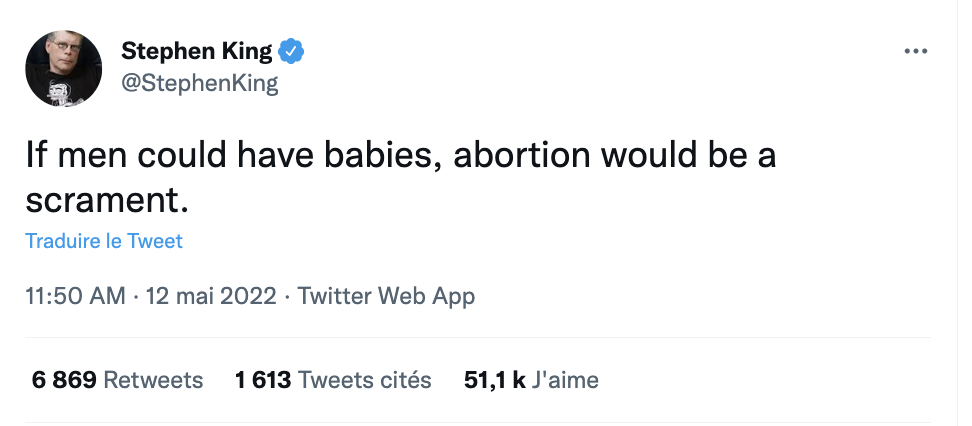Click the 51,1 k likes number

pyautogui.click(x=495, y=380)
